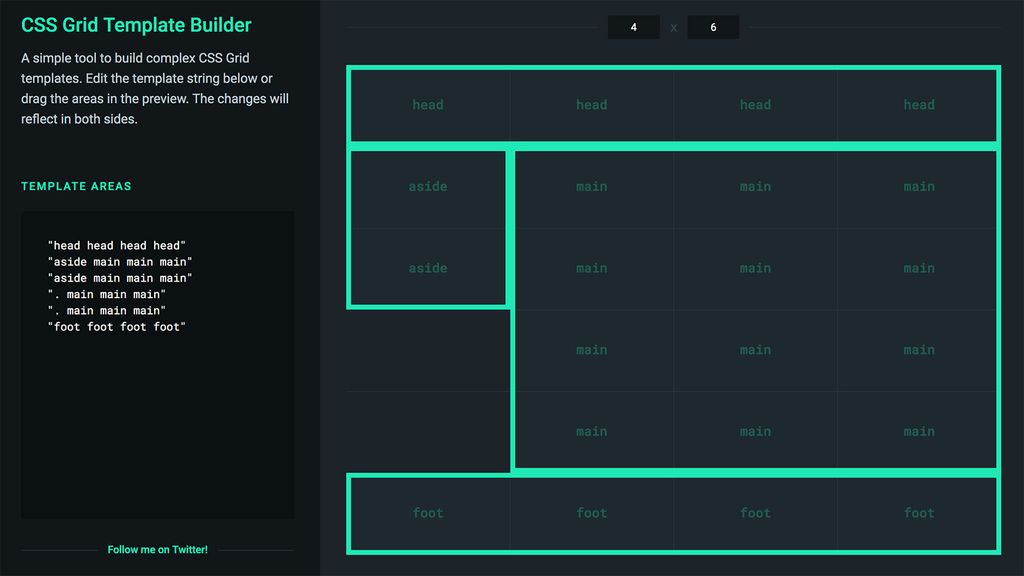This screenshot has height=576, width=1024.
Task: Click the bottom-right foot cell
Action: (918, 512)
